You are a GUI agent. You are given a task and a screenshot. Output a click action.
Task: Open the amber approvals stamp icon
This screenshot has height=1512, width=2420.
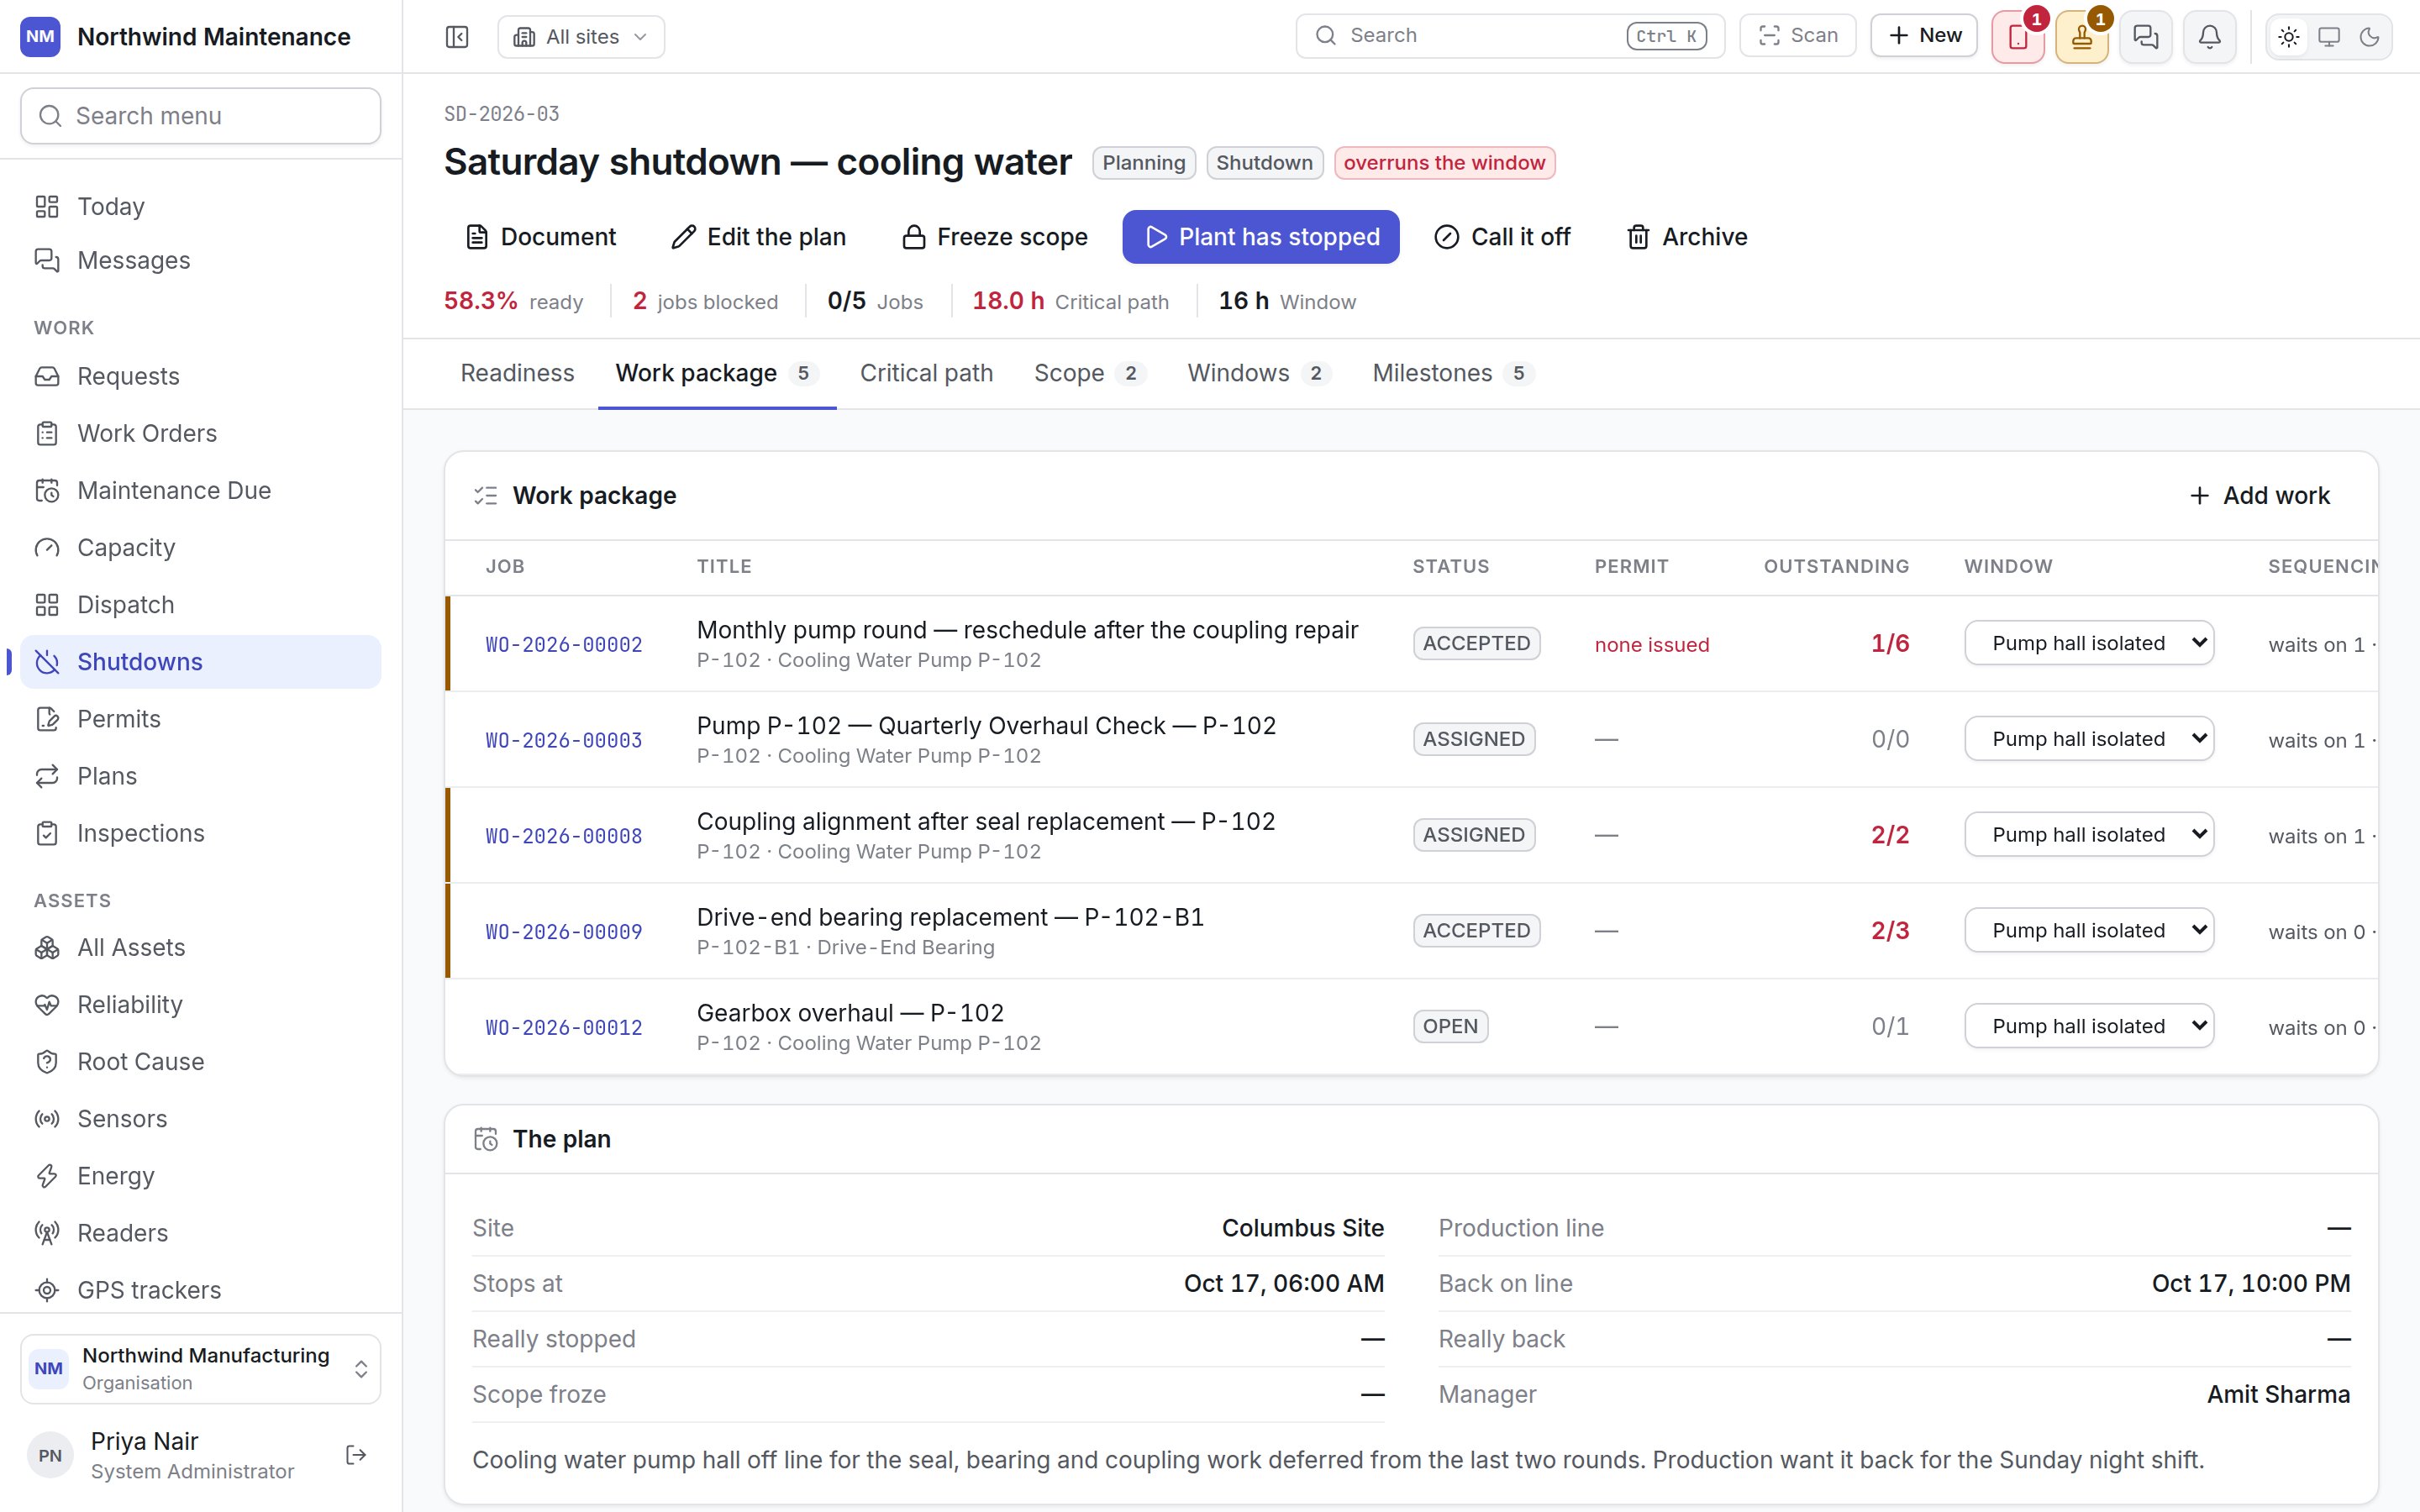coord(2082,37)
